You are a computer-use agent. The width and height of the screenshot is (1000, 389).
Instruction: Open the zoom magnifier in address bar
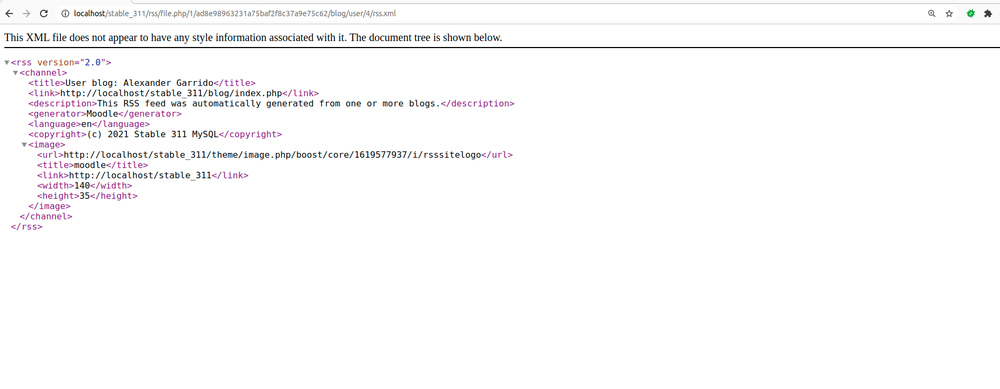(932, 13)
